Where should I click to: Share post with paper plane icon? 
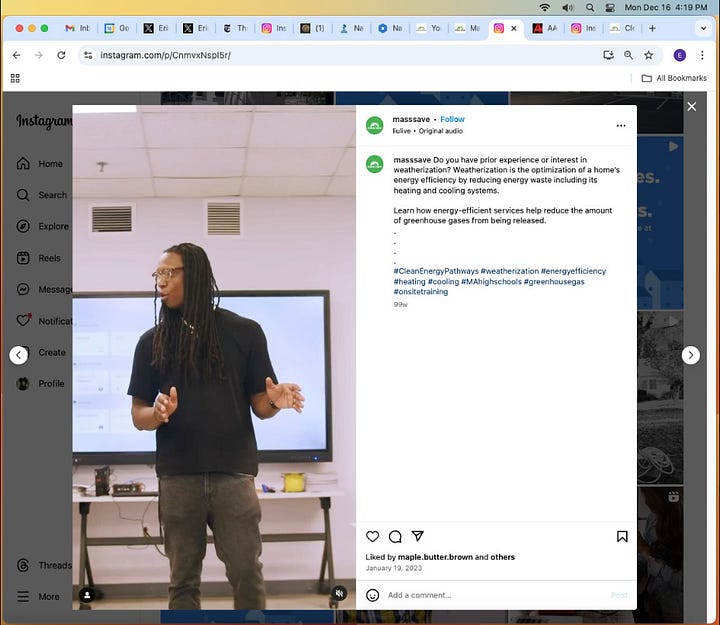coord(417,536)
